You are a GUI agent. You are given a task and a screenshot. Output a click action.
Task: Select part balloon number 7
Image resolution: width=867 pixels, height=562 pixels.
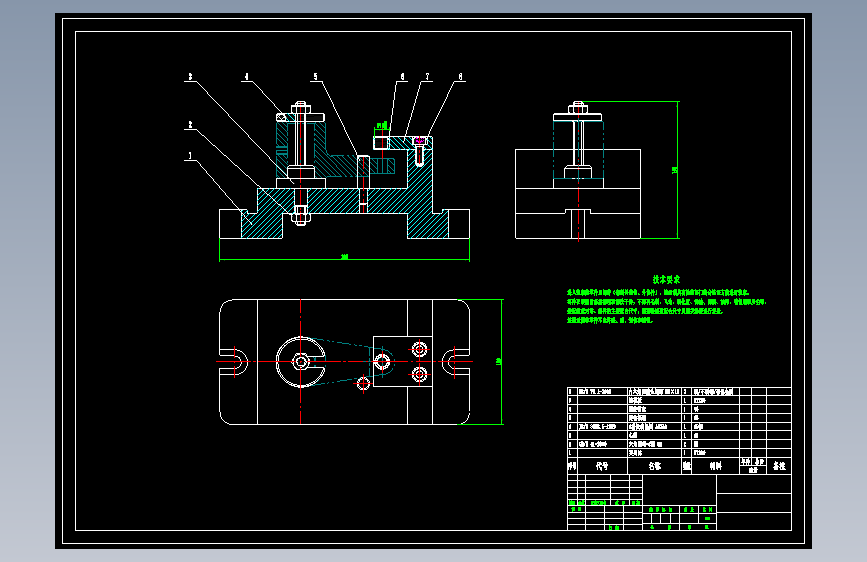[x=427, y=76]
